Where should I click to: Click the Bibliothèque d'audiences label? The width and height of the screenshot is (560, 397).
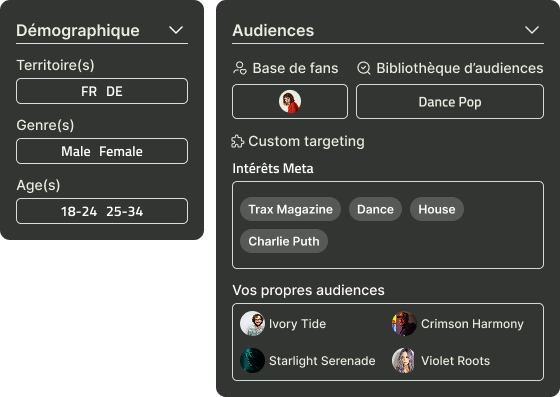(460, 68)
